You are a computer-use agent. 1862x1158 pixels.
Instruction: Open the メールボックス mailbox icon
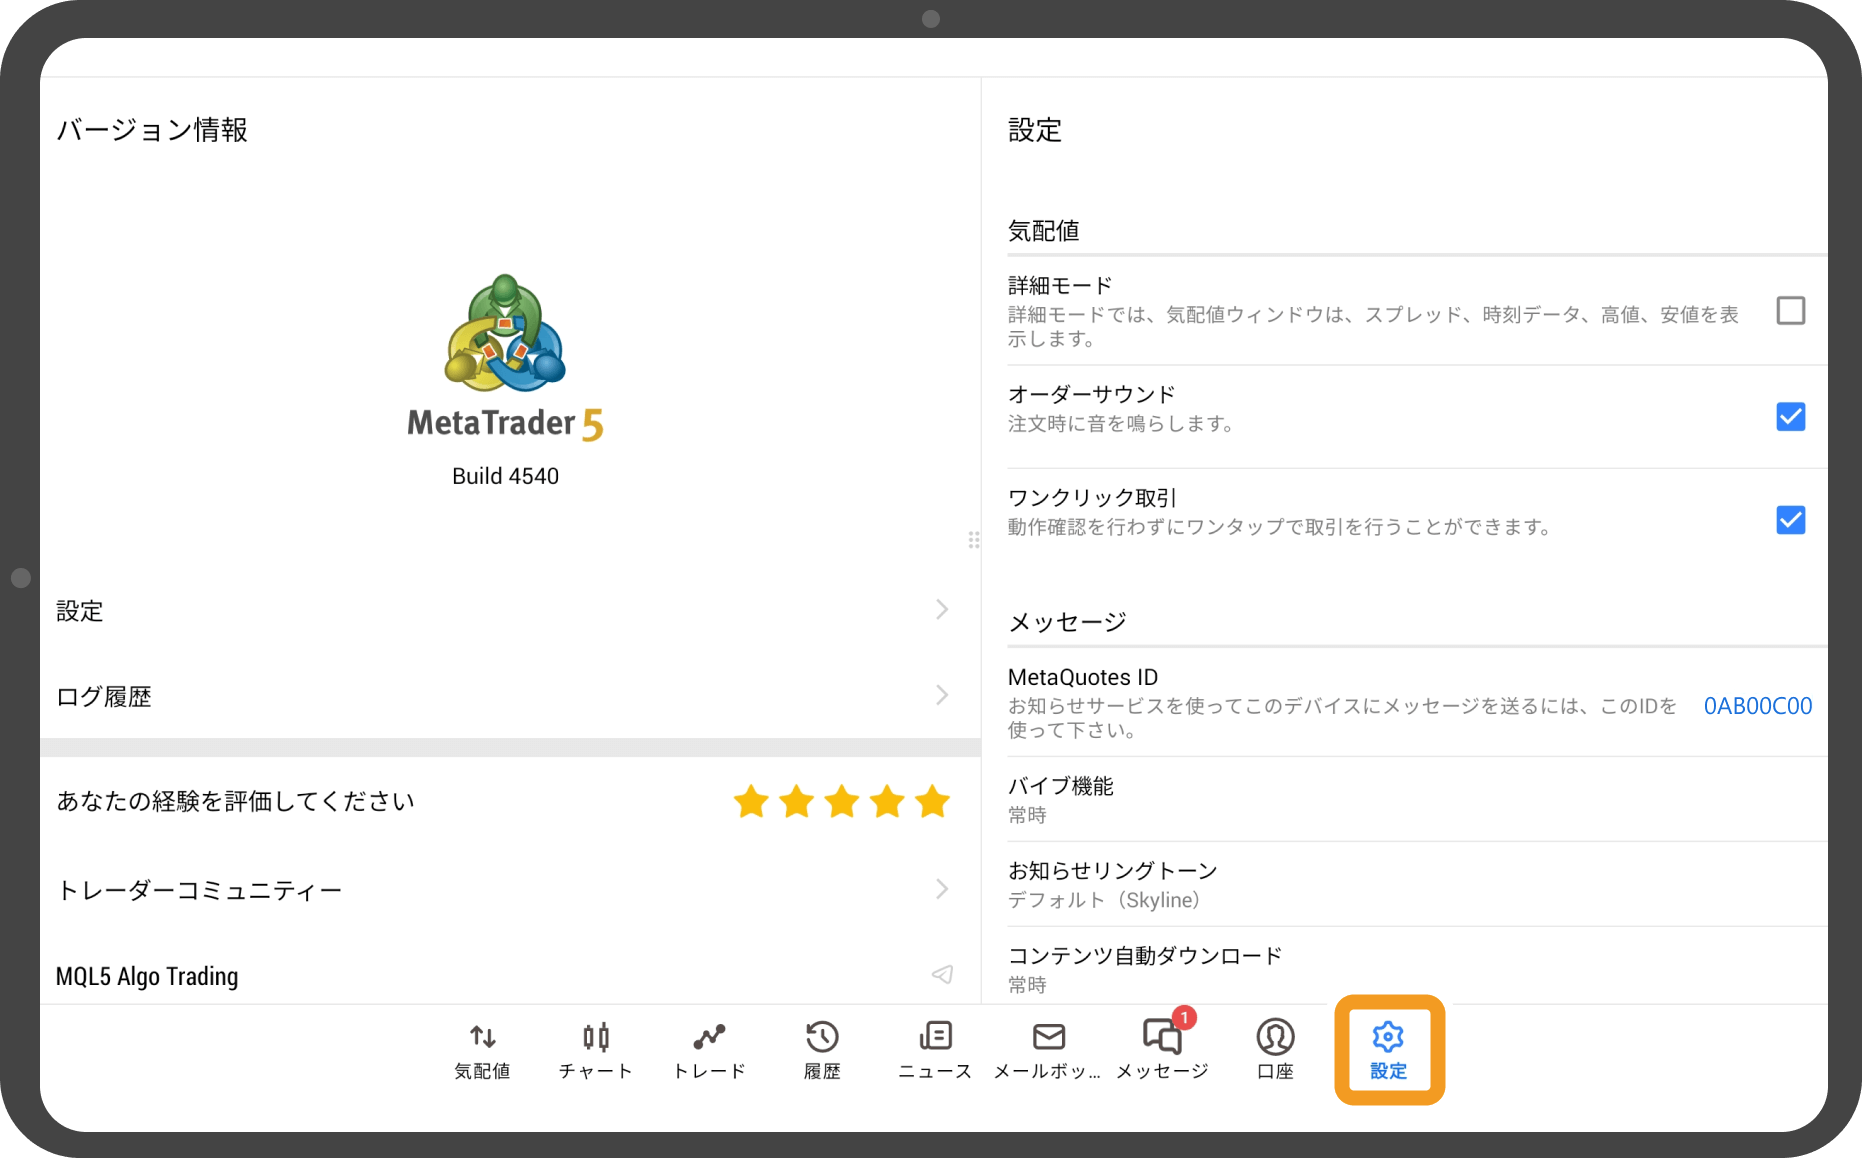pyautogui.click(x=1048, y=1048)
